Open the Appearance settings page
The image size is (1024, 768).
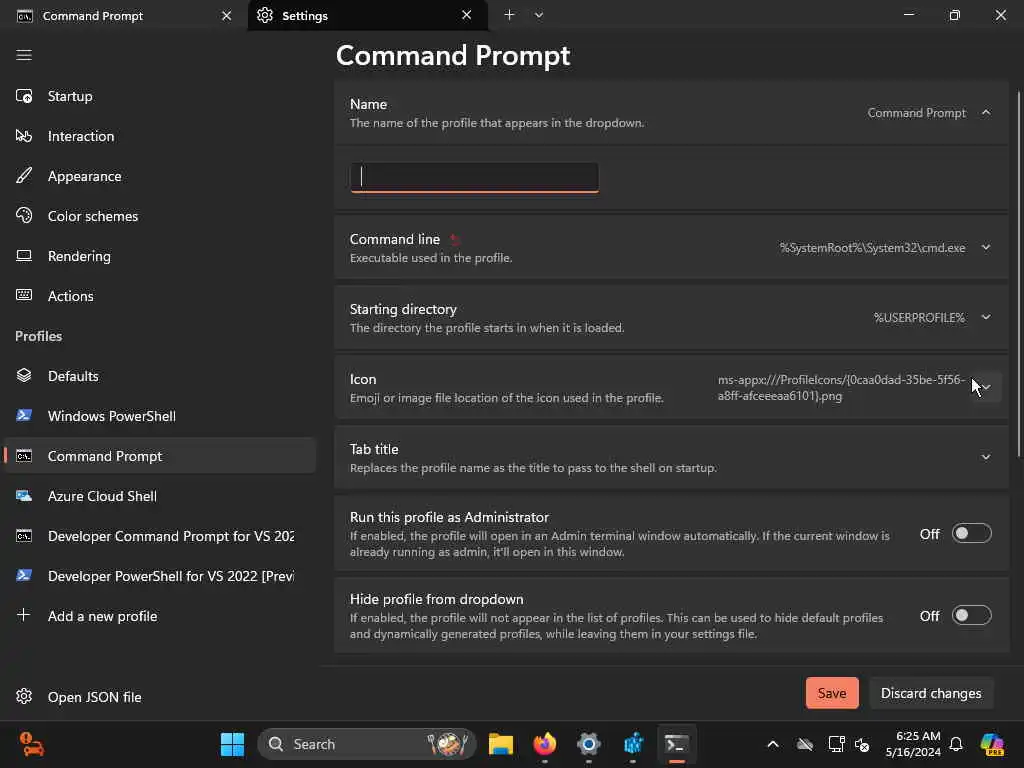(x=160, y=176)
